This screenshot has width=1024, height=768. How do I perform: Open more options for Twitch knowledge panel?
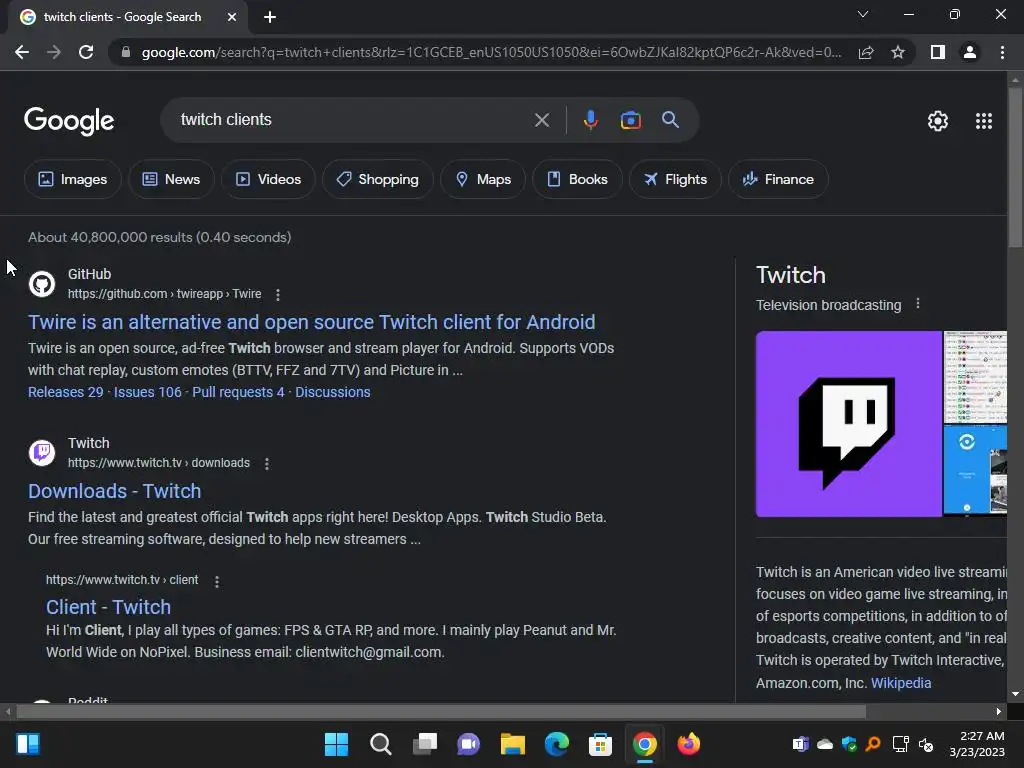tap(918, 304)
